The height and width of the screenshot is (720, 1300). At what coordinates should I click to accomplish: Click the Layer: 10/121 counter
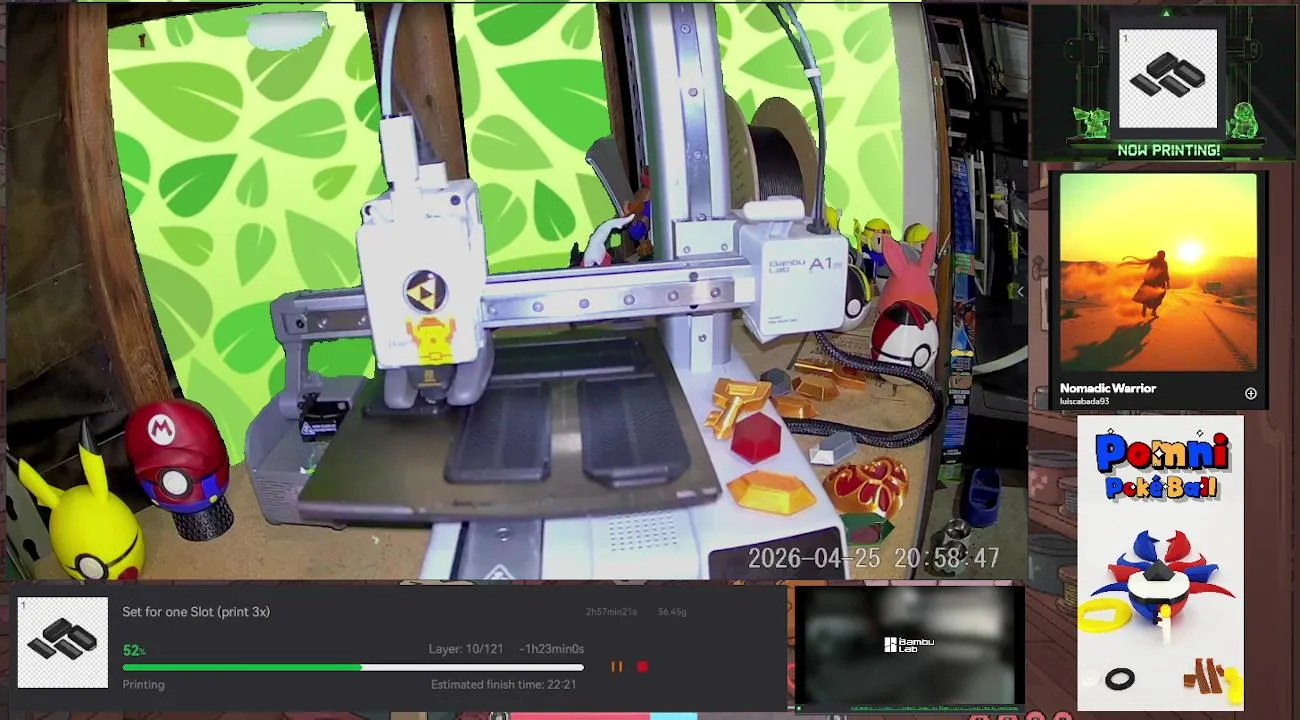click(466, 649)
